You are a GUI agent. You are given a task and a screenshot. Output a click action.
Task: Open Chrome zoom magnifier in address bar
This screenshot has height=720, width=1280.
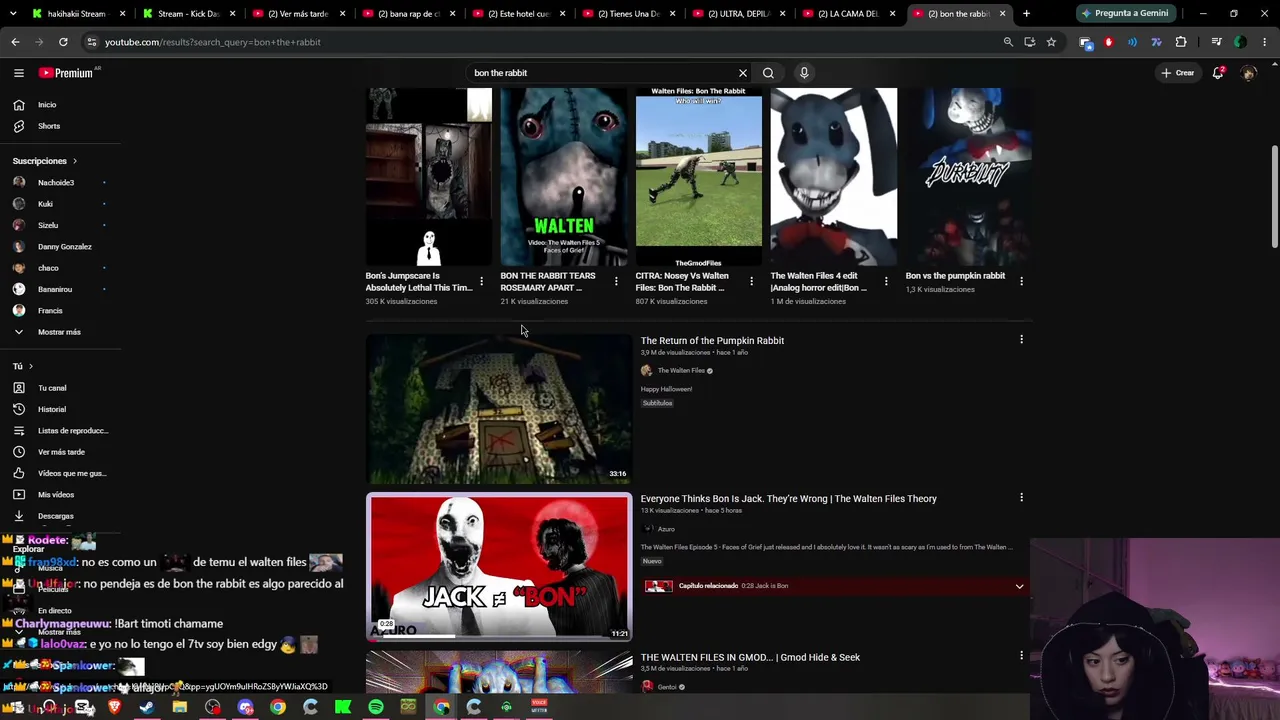pos(1008,42)
